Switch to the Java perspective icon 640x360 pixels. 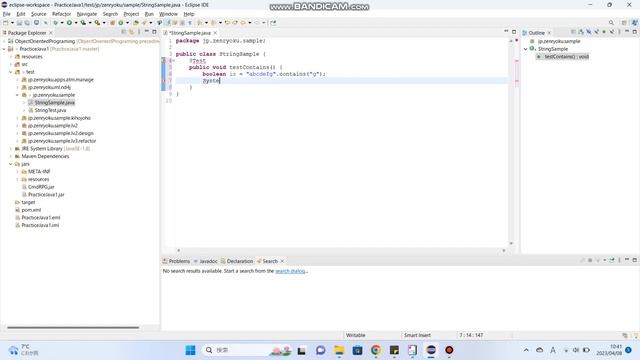tap(635, 23)
